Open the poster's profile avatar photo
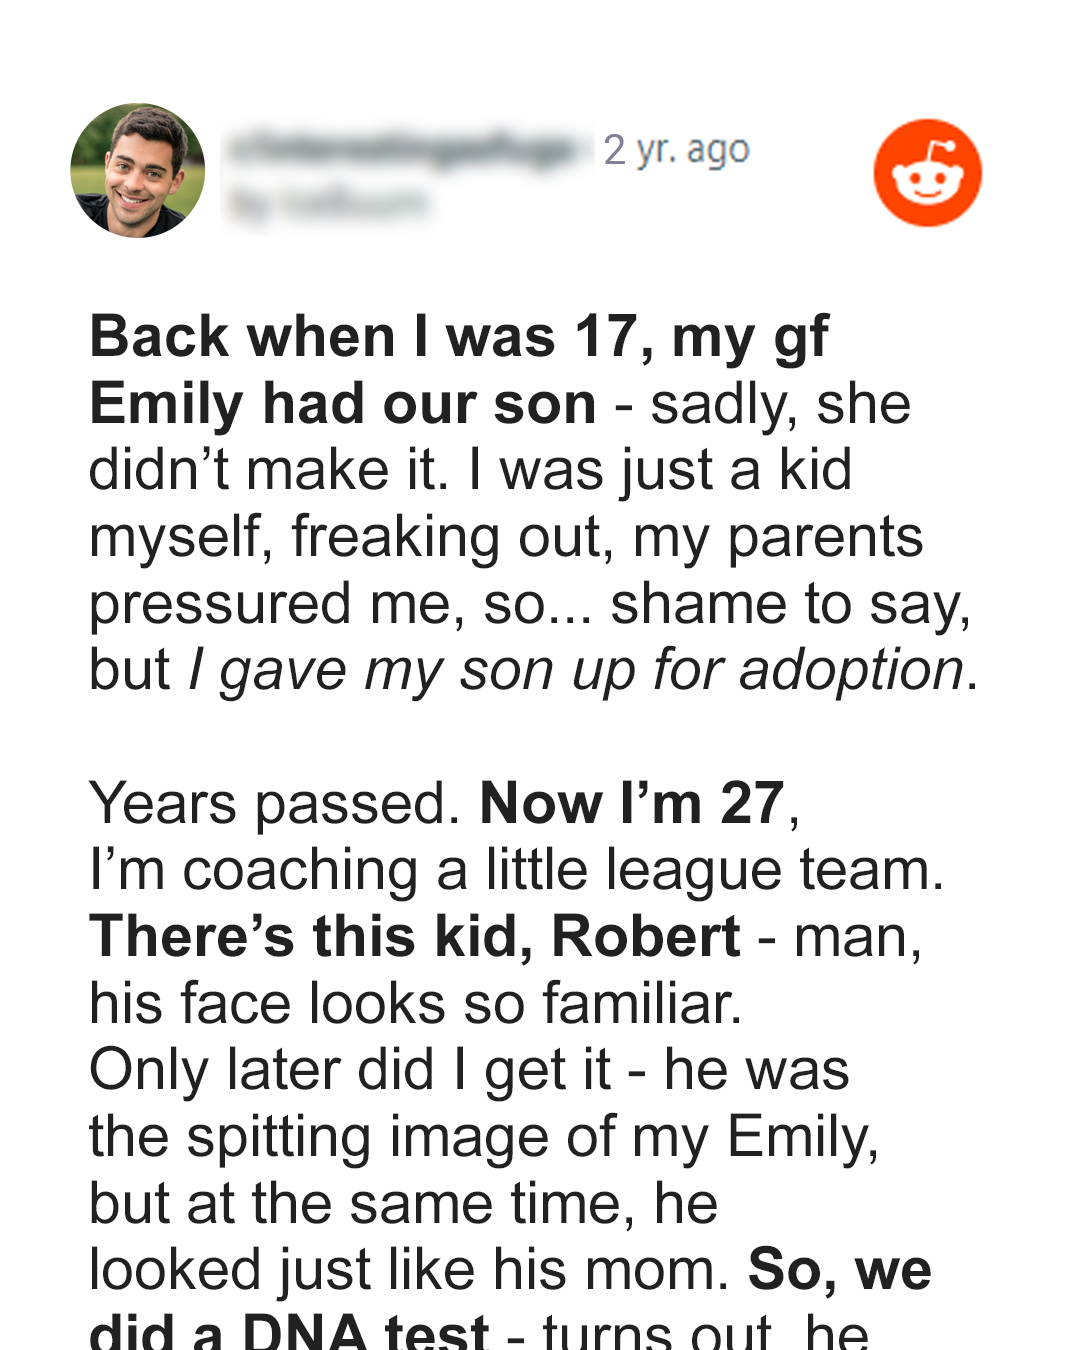Viewport: 1080px width, 1350px height. pyautogui.click(x=138, y=171)
